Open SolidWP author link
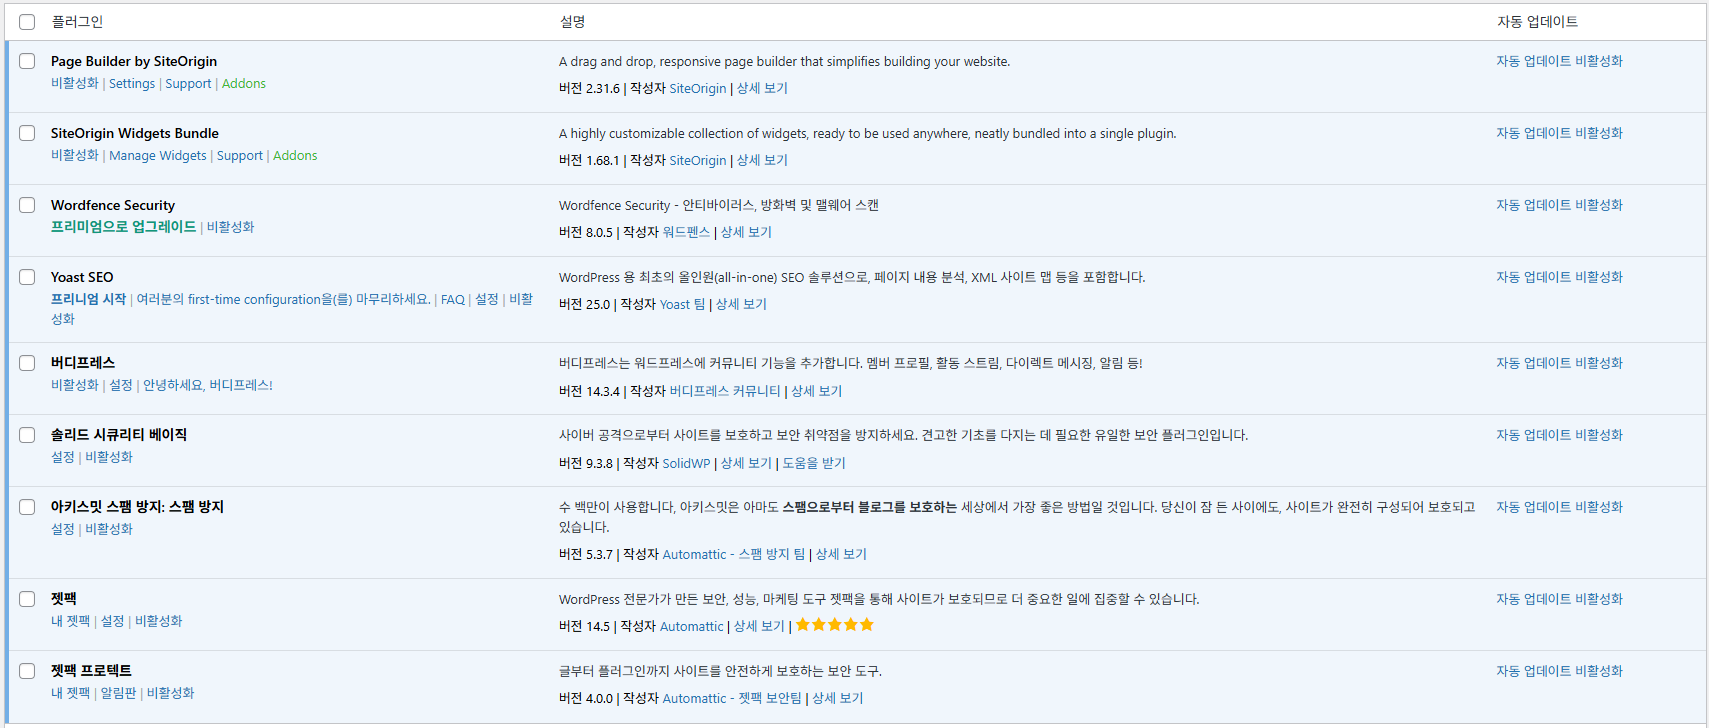1709x728 pixels. click(686, 463)
